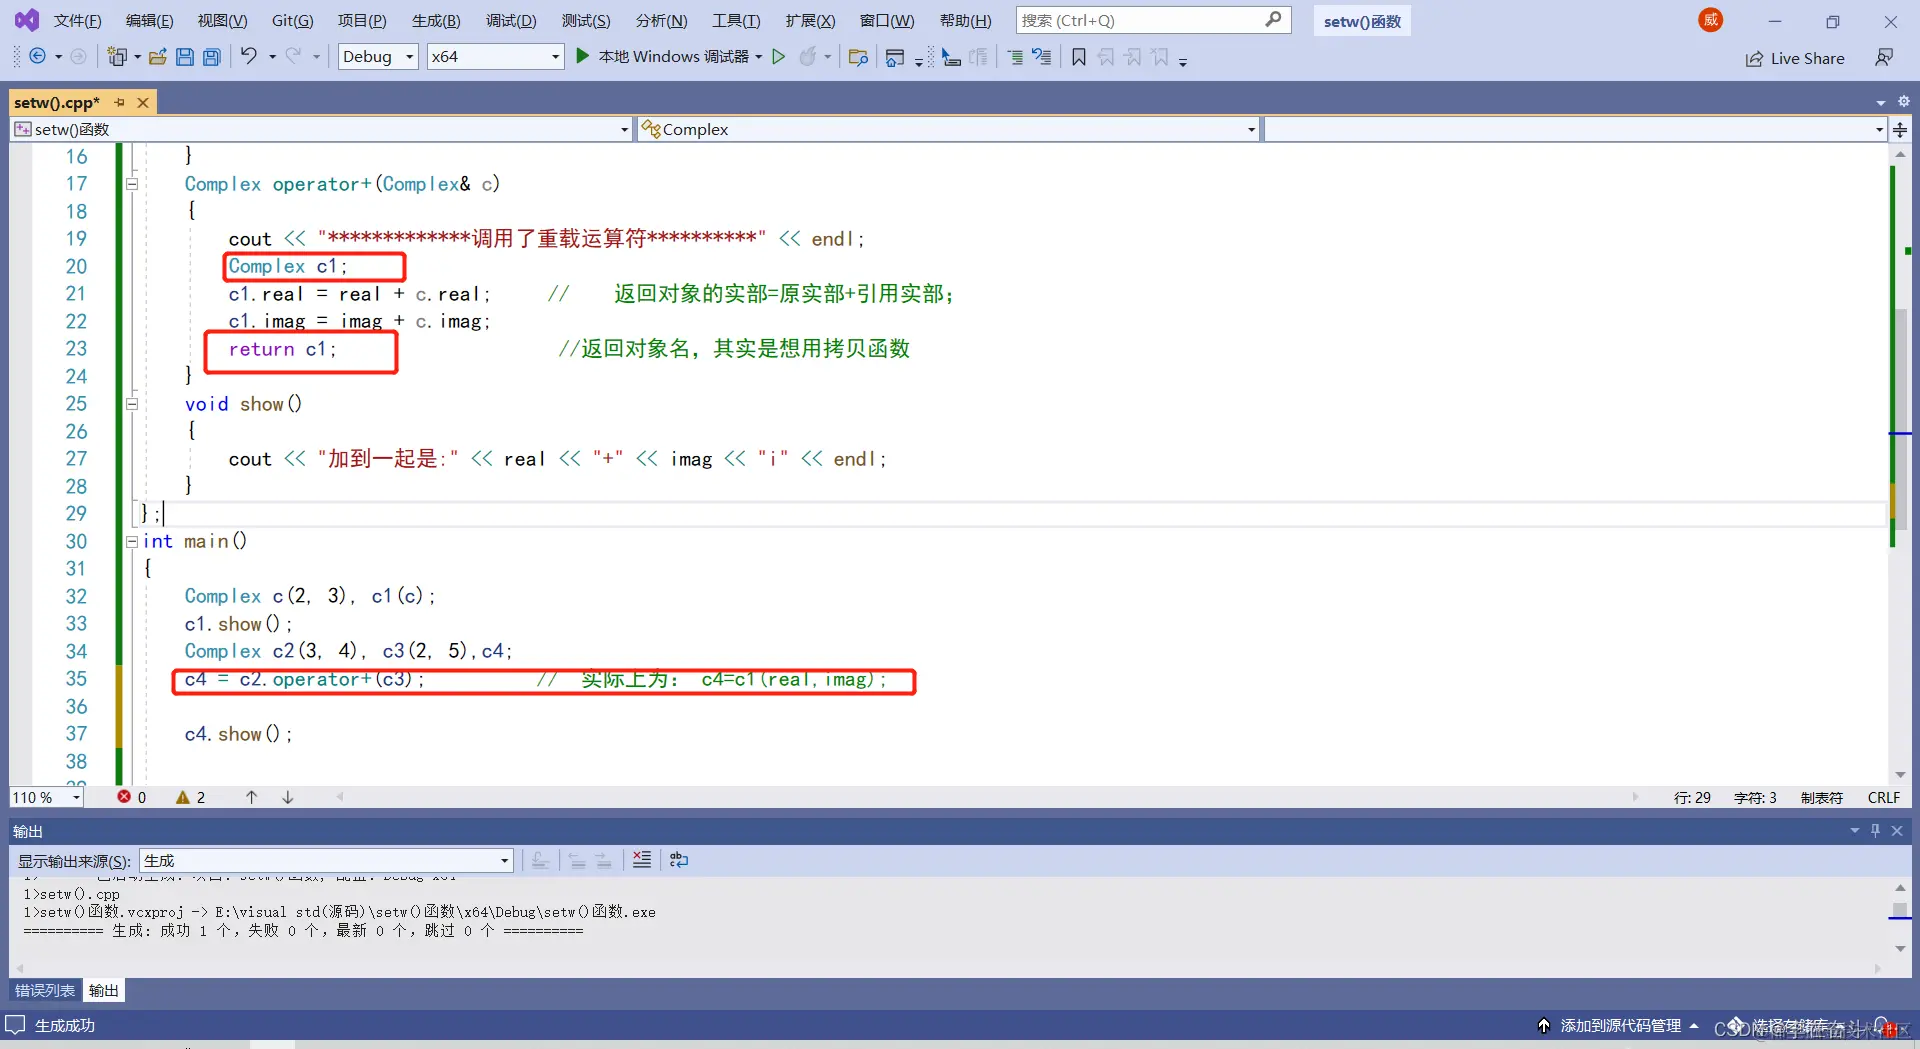Open the empty member navigation dropdown
This screenshot has width=1920, height=1049.
pos(1575,129)
